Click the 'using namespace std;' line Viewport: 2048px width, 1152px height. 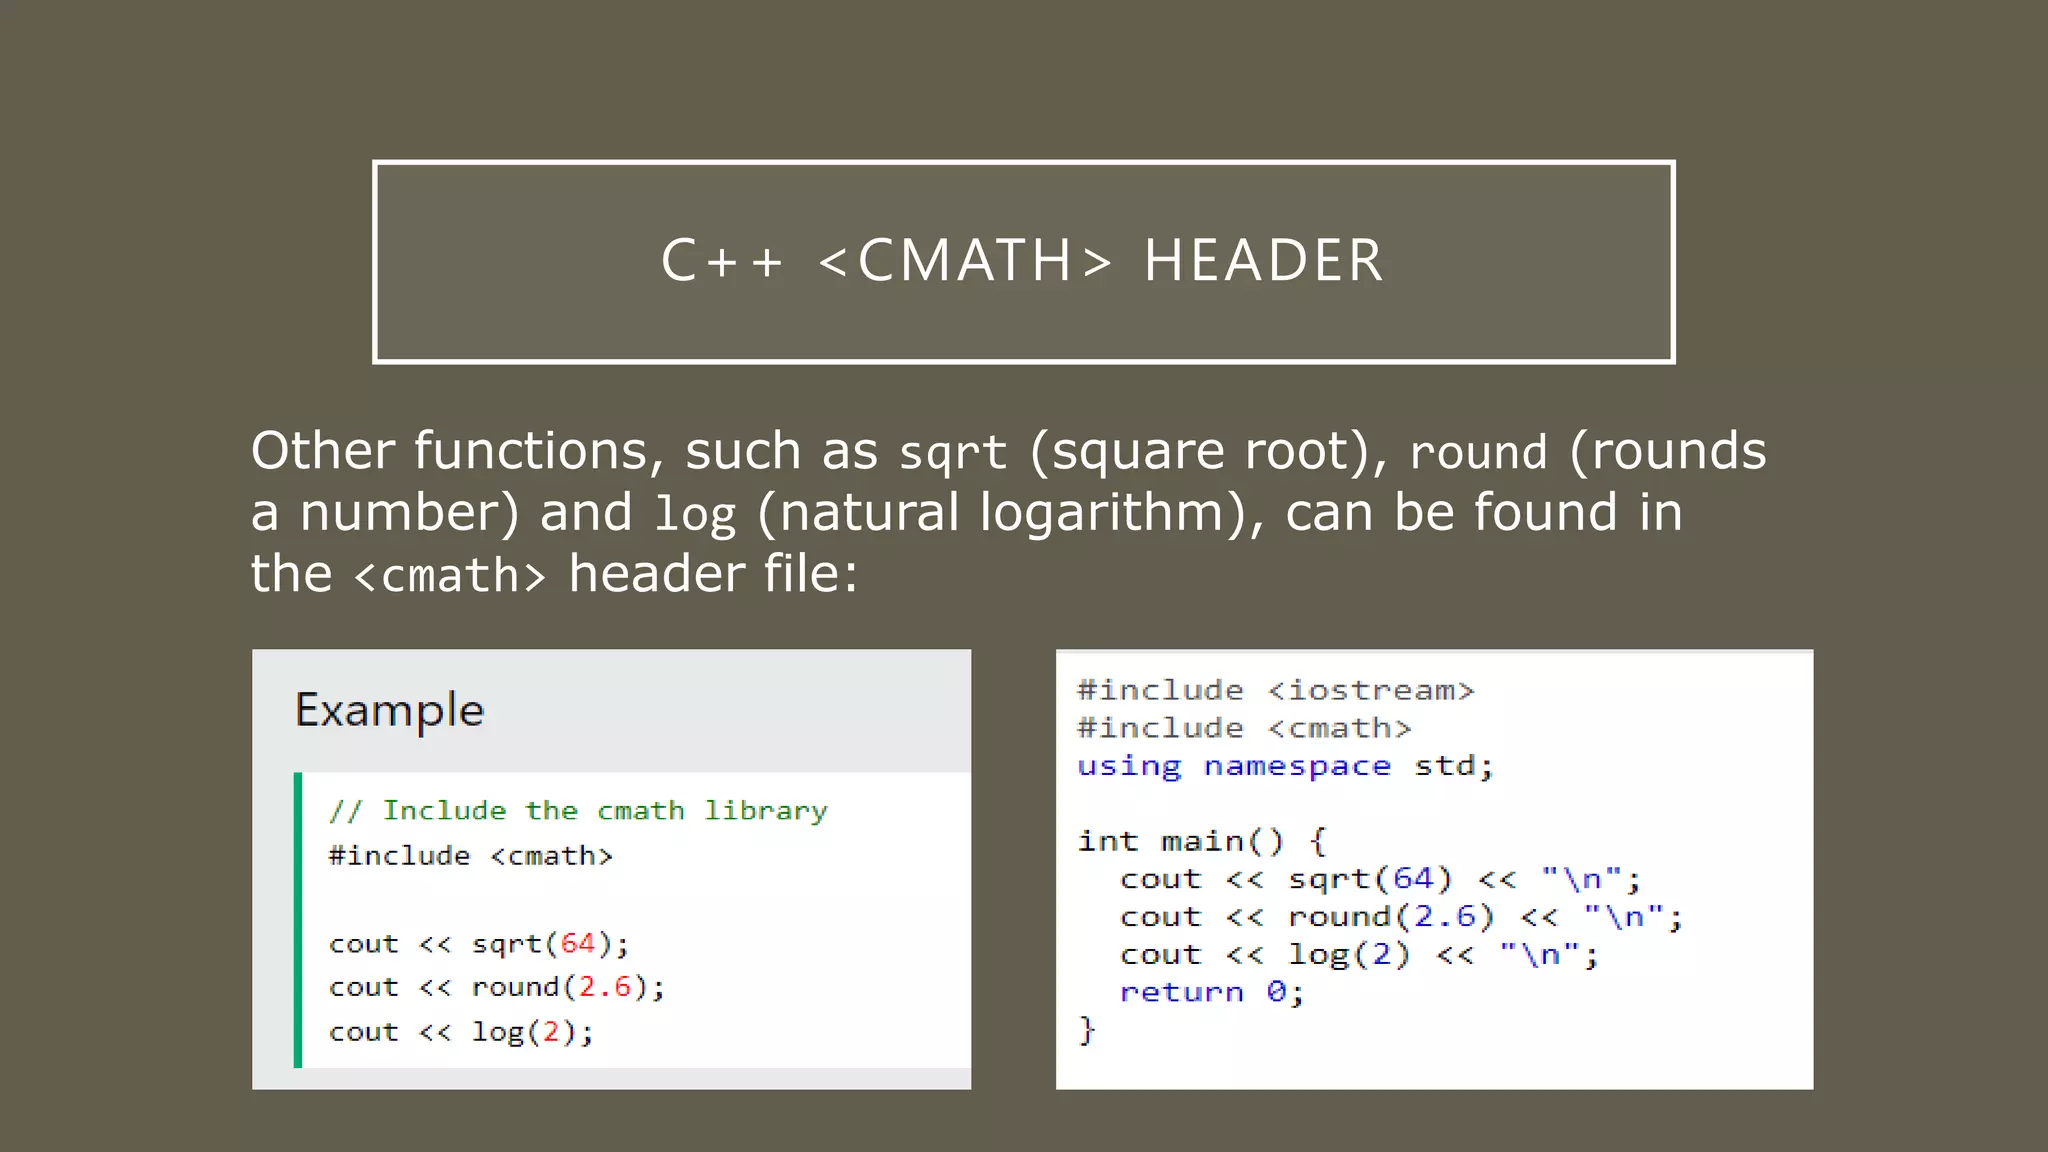point(1285,766)
